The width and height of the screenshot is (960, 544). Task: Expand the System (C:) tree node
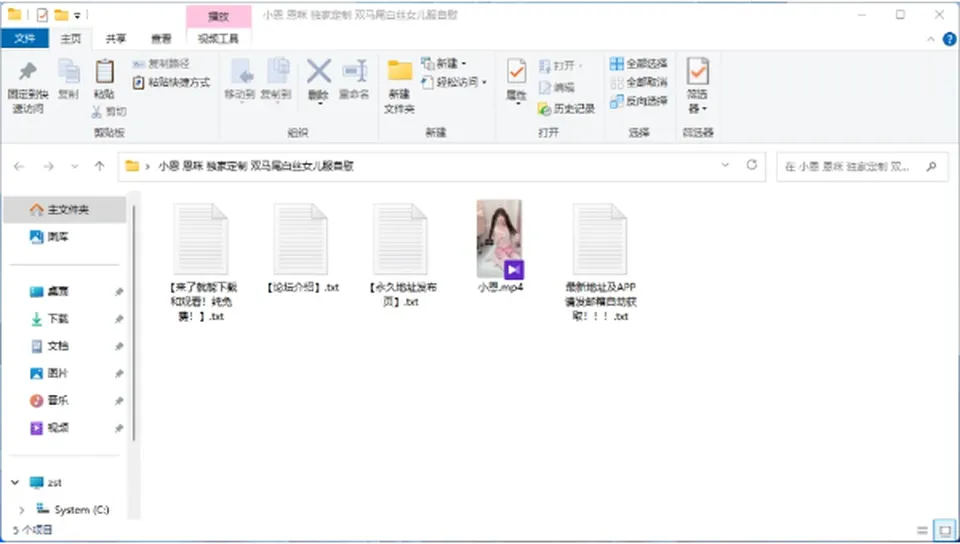22,510
